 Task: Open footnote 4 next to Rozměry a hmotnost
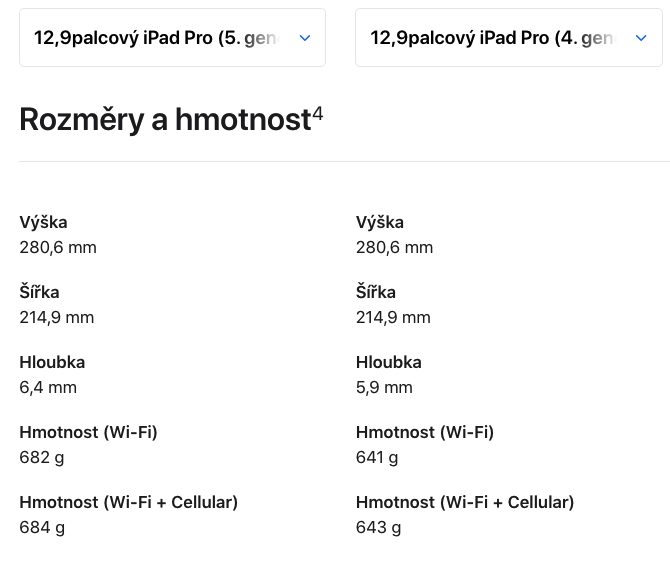318,113
